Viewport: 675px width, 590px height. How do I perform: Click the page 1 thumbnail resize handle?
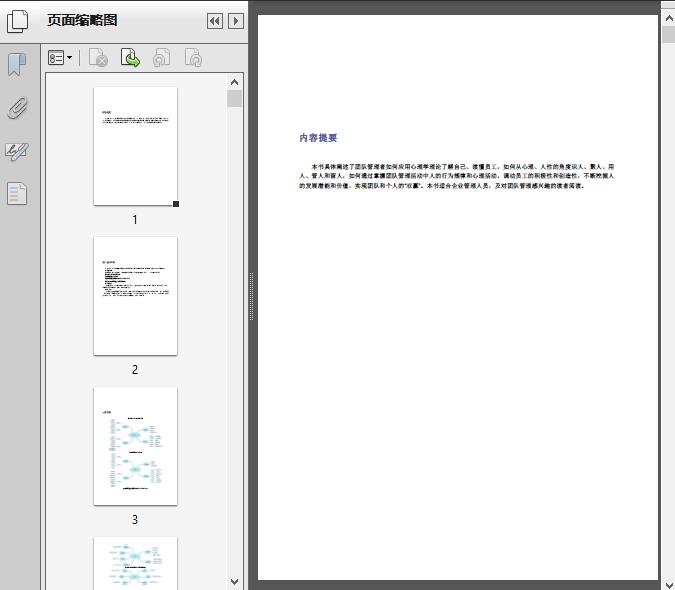176,204
